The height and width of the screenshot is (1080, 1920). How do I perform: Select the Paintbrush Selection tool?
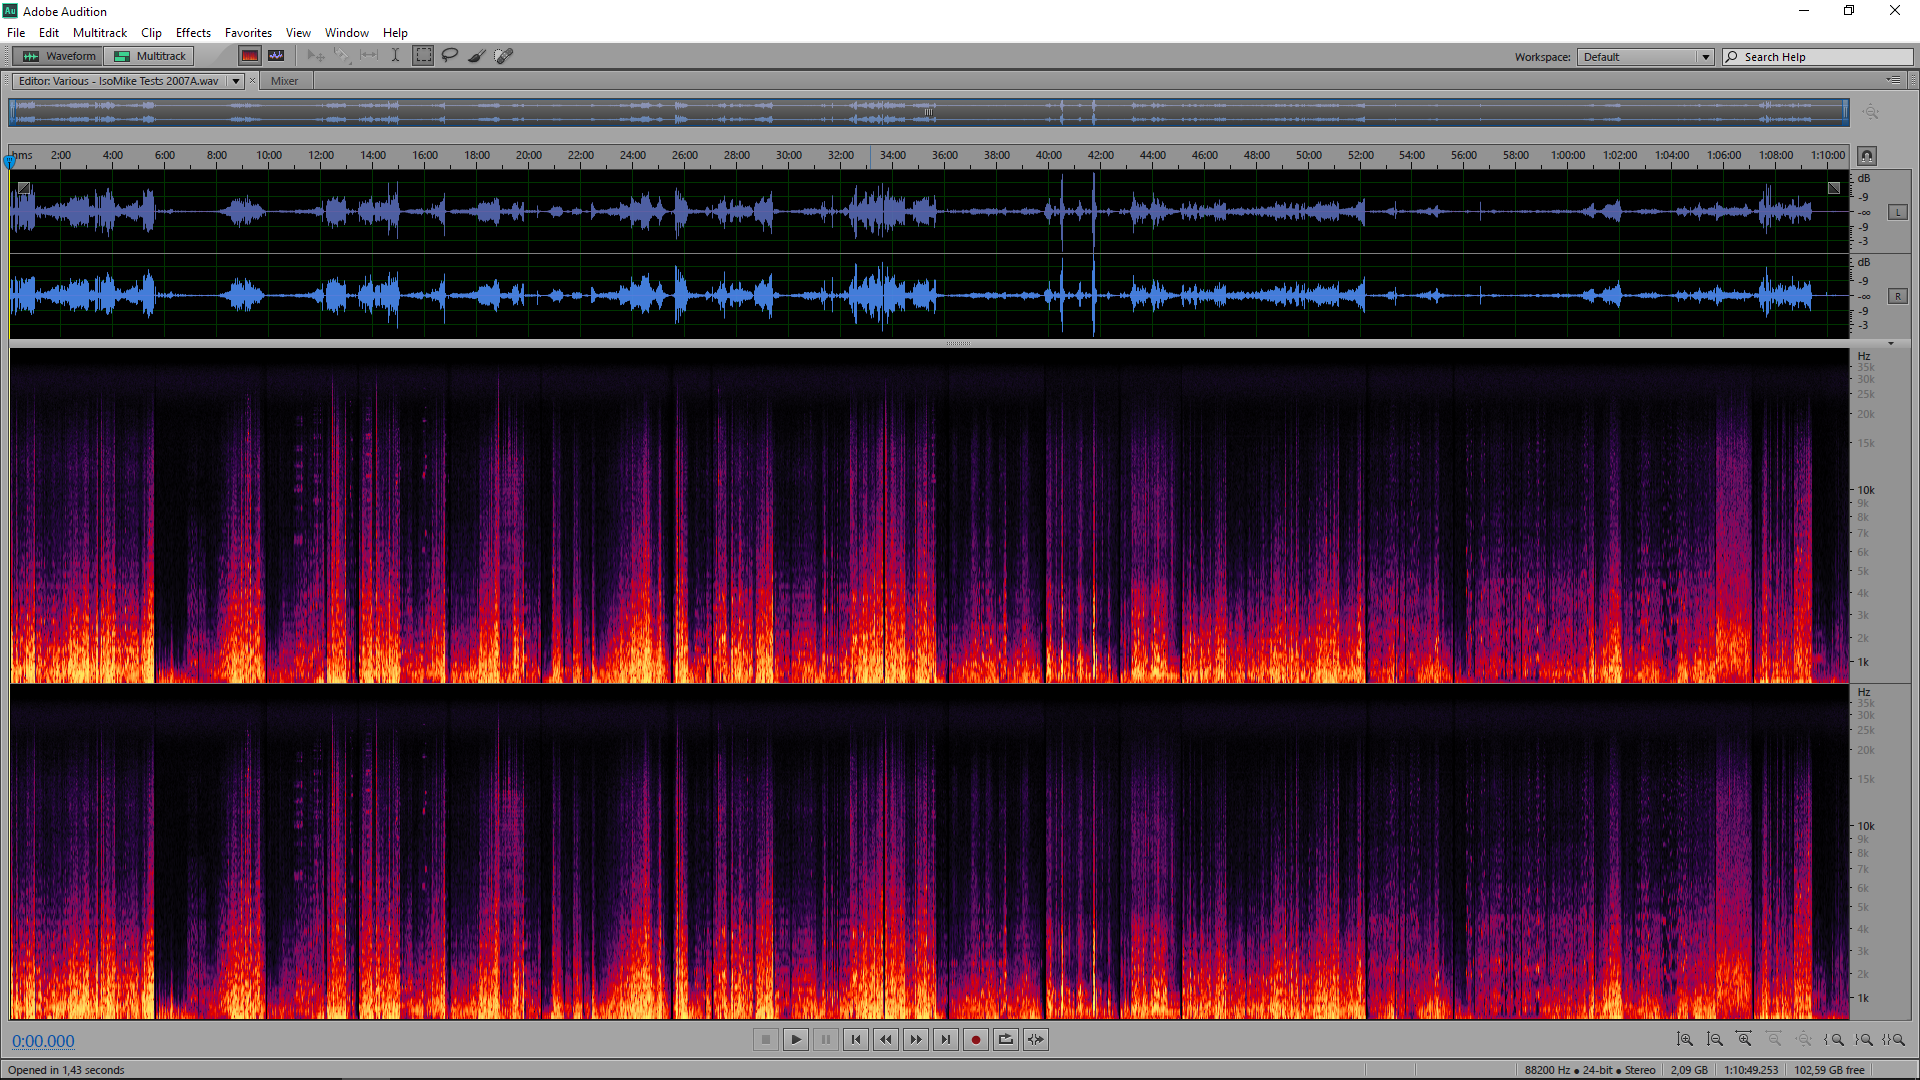click(x=477, y=56)
